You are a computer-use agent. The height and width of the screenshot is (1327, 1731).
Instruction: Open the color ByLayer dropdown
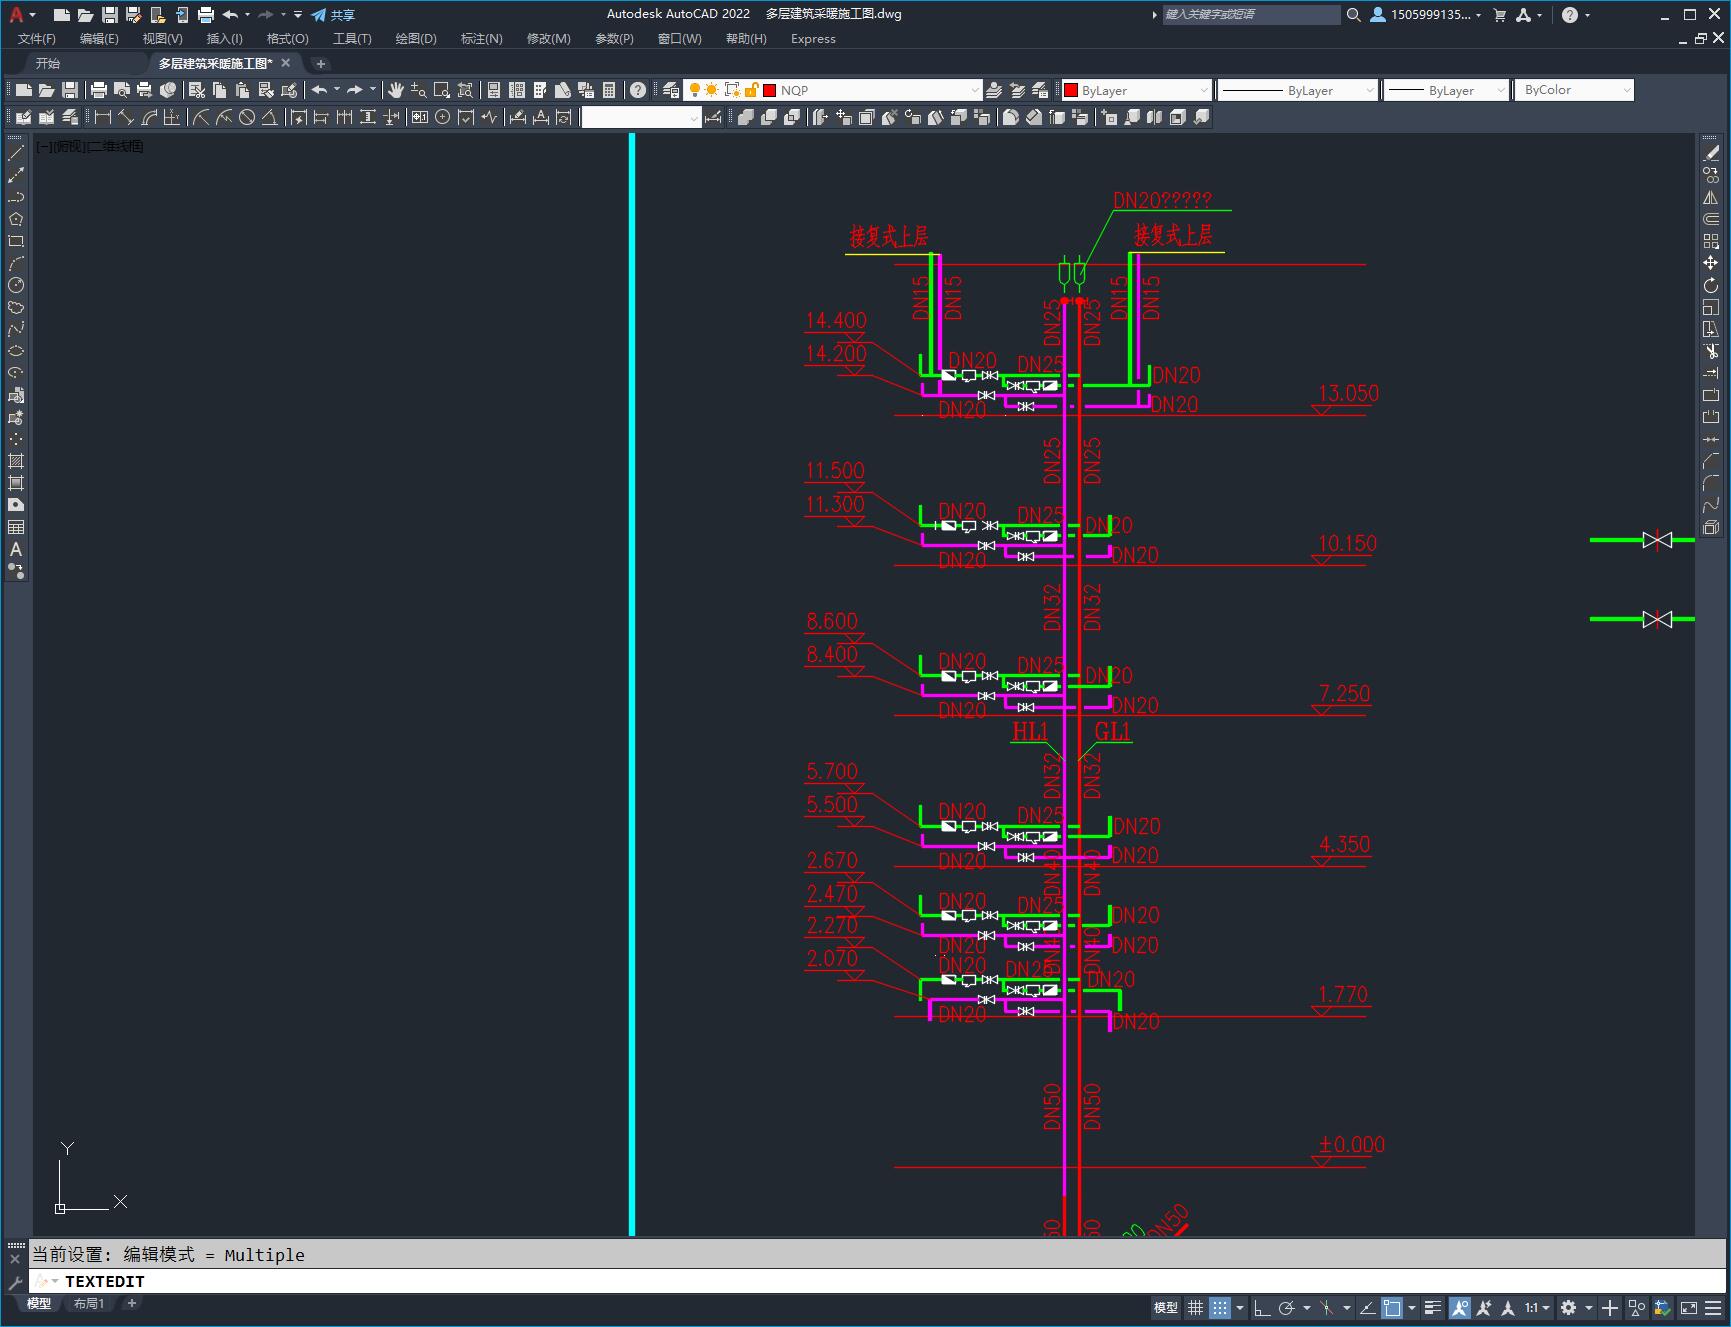pos(1203,90)
